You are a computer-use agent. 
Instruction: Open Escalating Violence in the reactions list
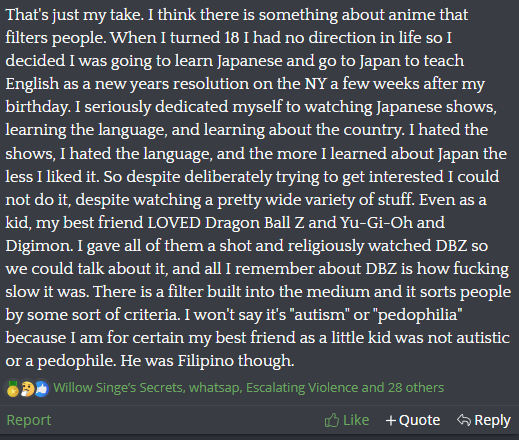(302, 388)
